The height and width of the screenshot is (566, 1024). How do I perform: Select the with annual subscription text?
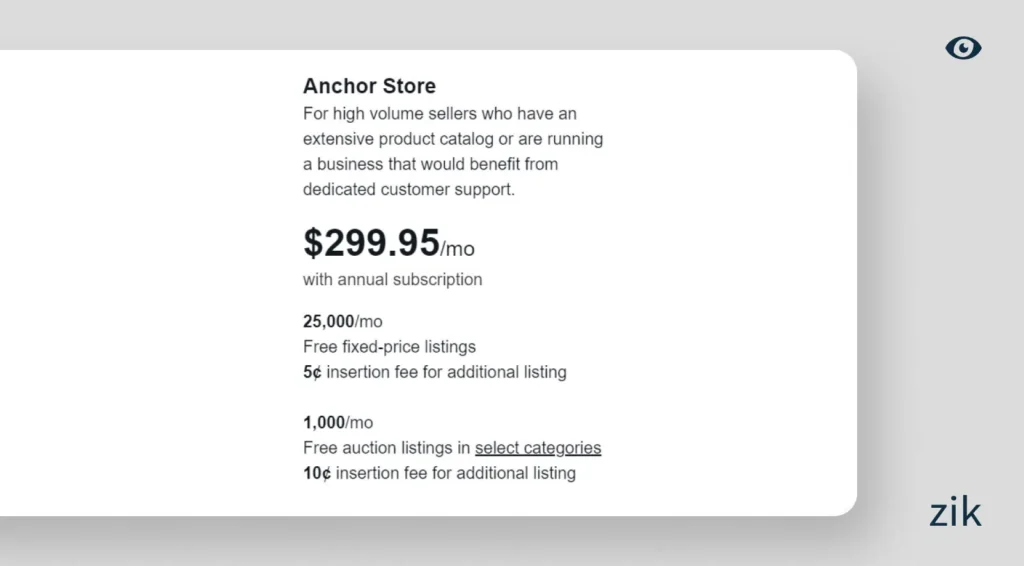click(x=392, y=279)
